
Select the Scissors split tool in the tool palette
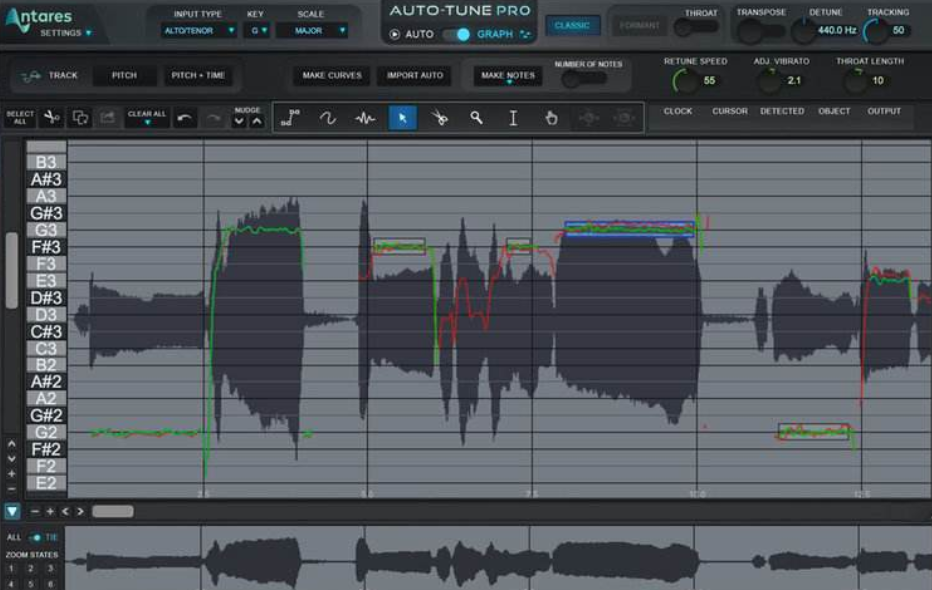point(439,118)
